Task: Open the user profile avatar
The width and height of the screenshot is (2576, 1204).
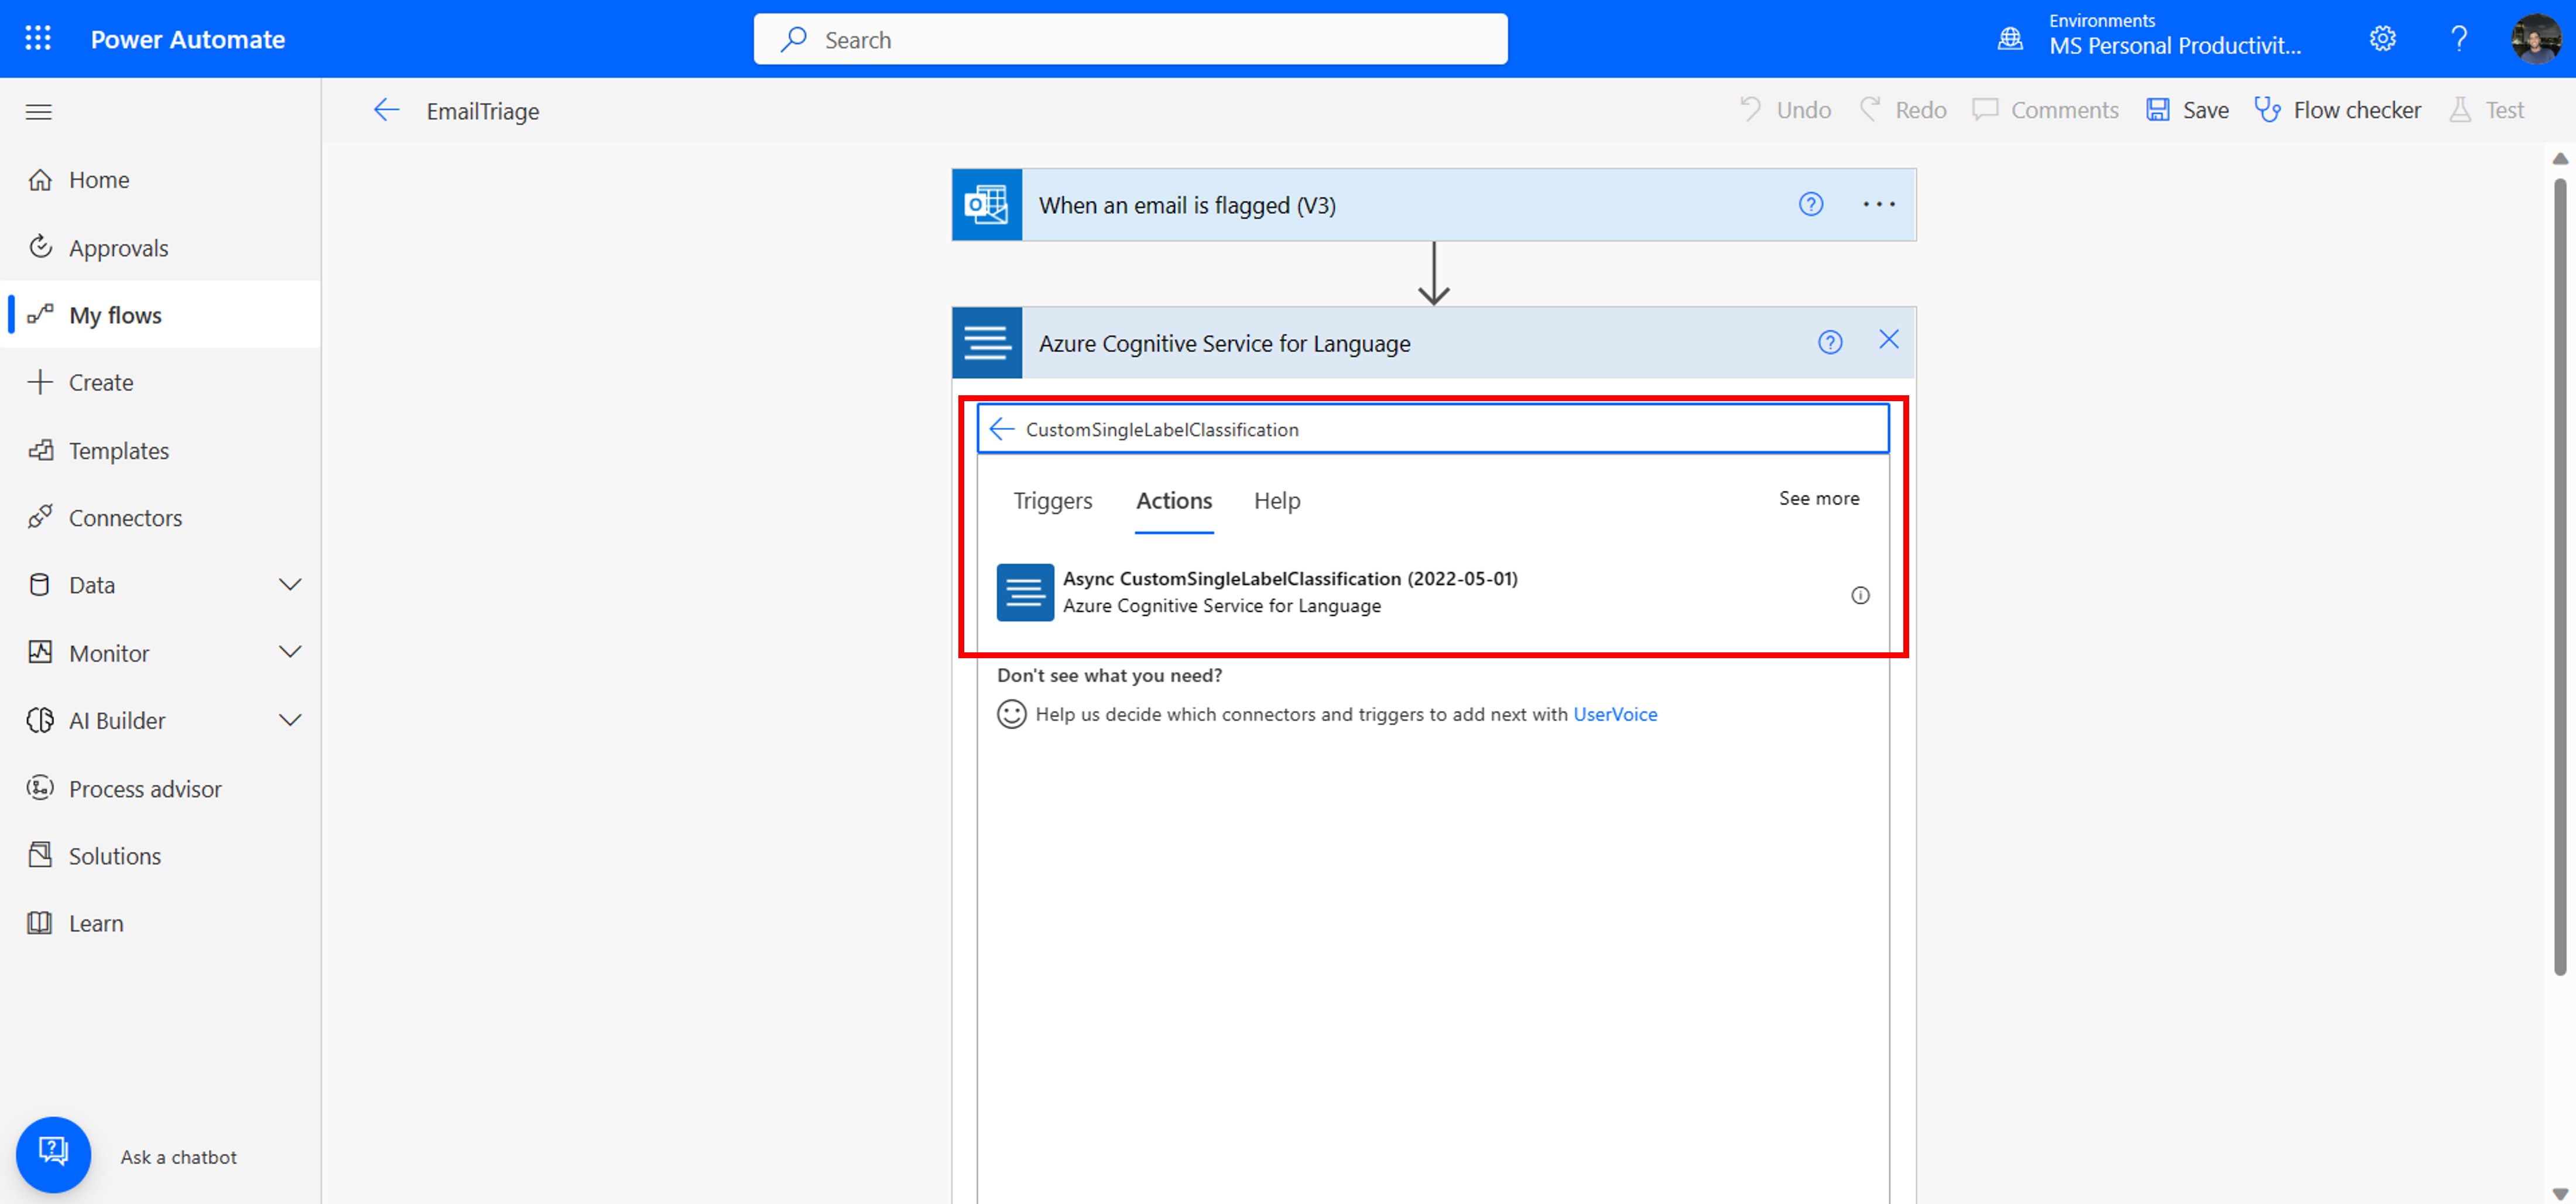Action: coord(2536,38)
